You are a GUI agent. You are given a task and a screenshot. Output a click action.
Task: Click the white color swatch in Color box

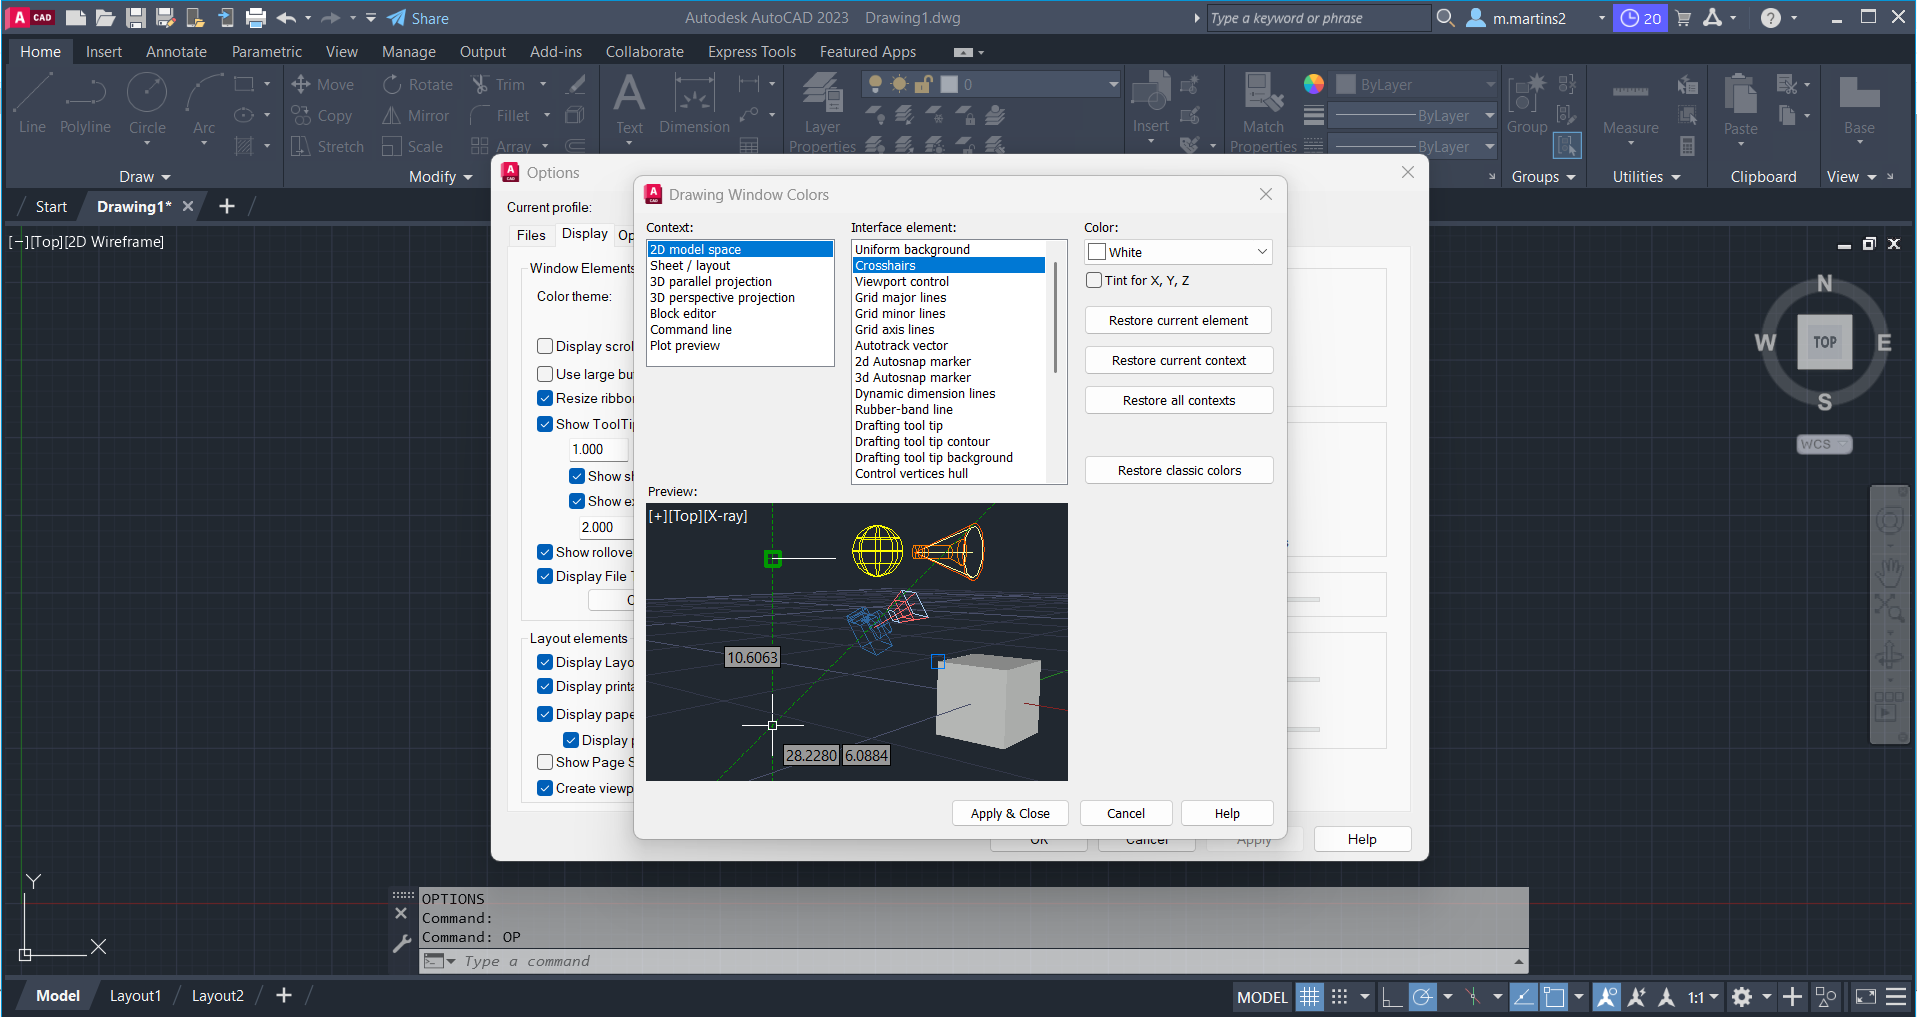tap(1098, 252)
